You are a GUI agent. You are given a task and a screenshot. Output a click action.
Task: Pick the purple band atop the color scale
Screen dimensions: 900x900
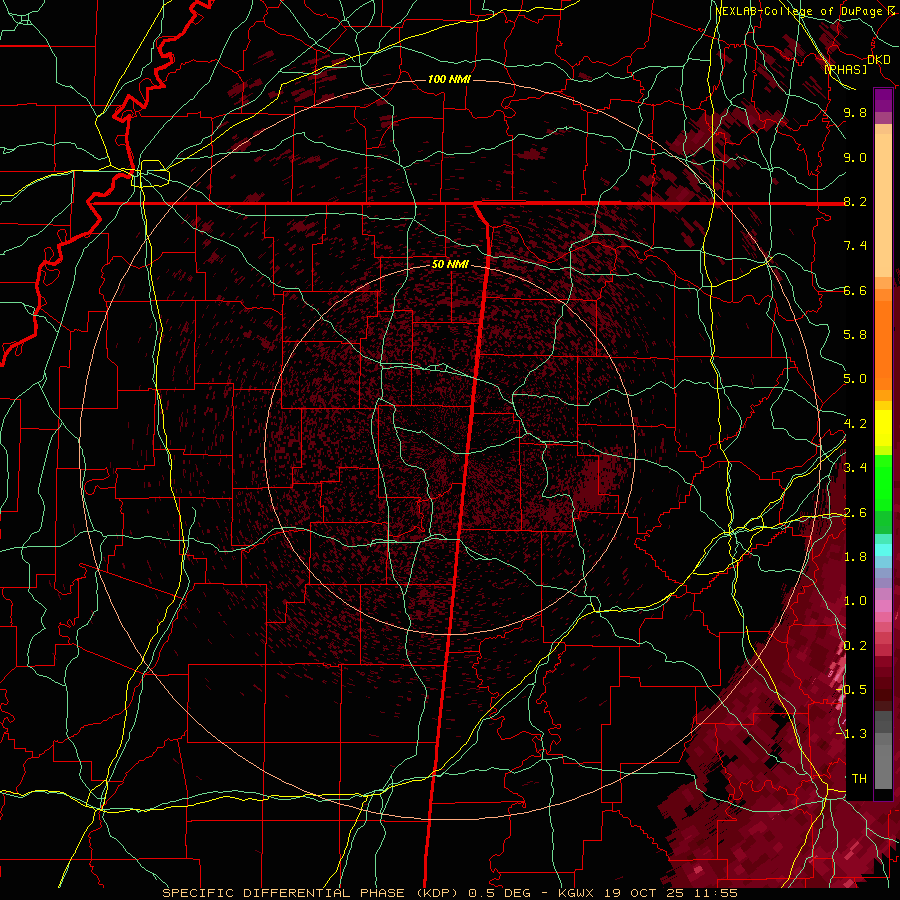click(x=883, y=100)
